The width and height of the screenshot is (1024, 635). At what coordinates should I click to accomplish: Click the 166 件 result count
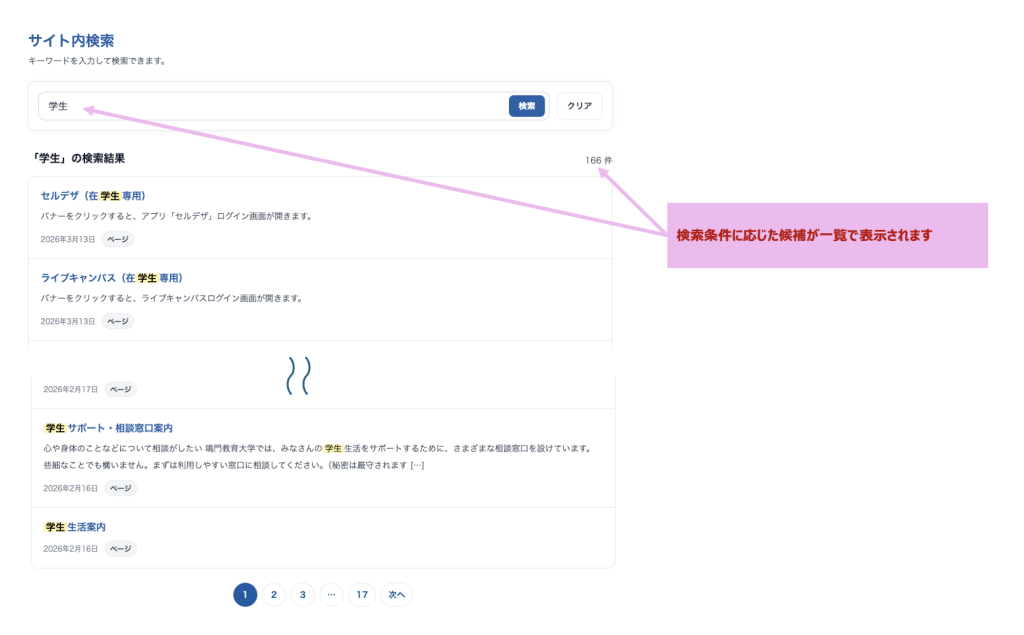tap(599, 160)
